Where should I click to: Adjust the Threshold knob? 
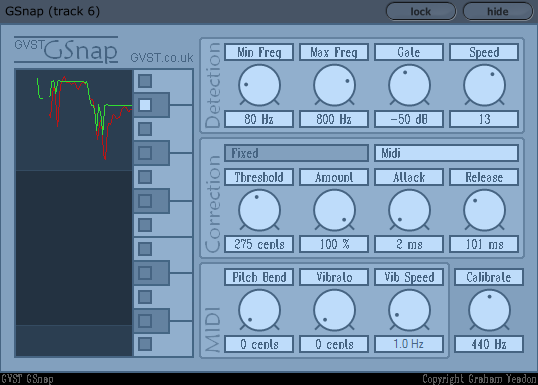click(259, 210)
